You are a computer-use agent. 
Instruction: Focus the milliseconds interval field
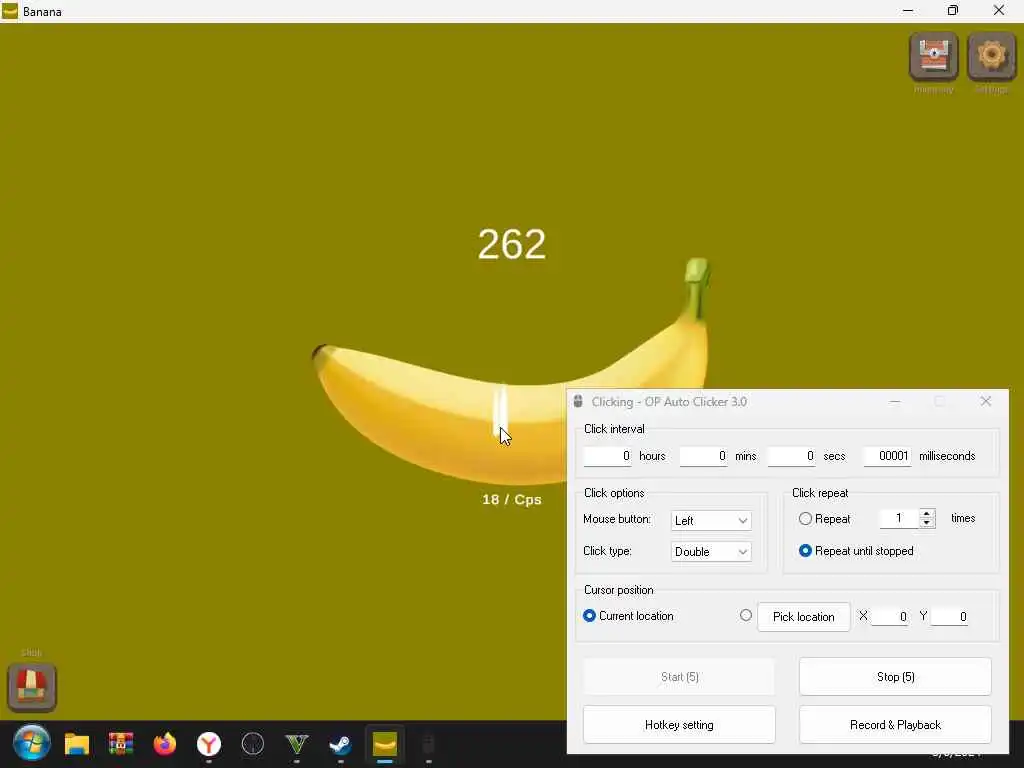(x=888, y=456)
